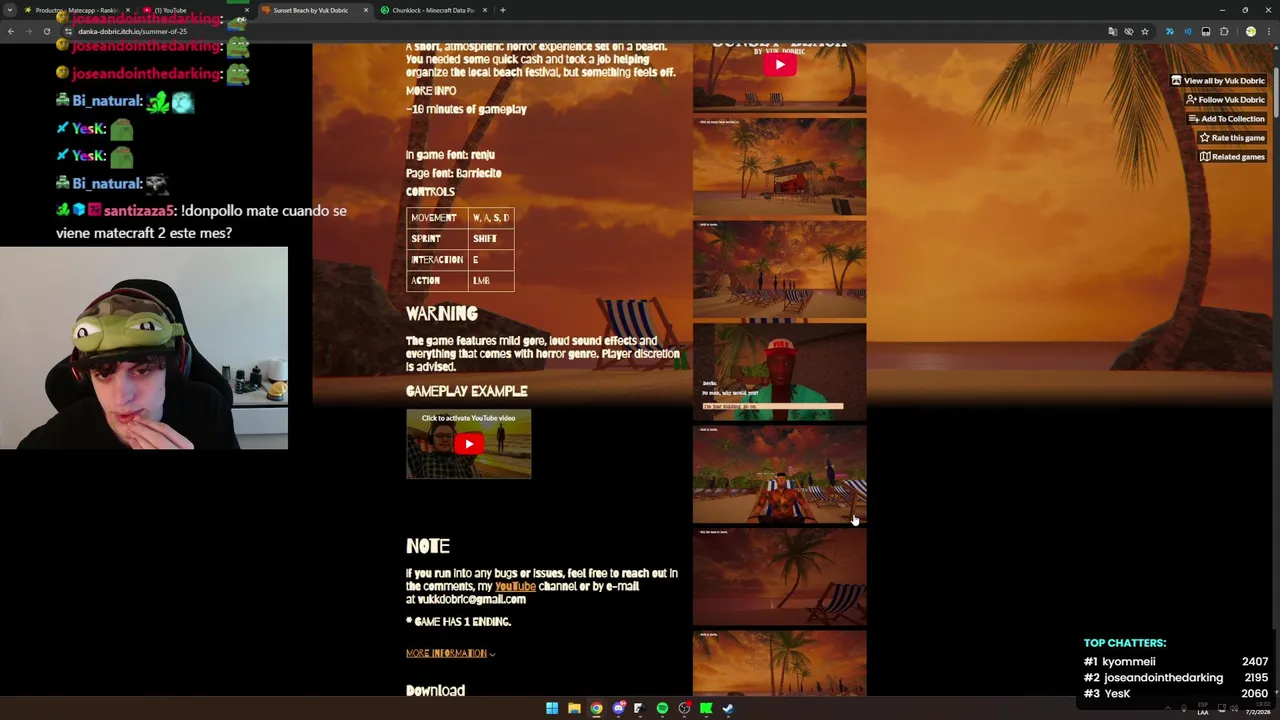The image size is (1280, 720).
Task: Open the Chrome profile avatar
Action: click(x=1250, y=31)
